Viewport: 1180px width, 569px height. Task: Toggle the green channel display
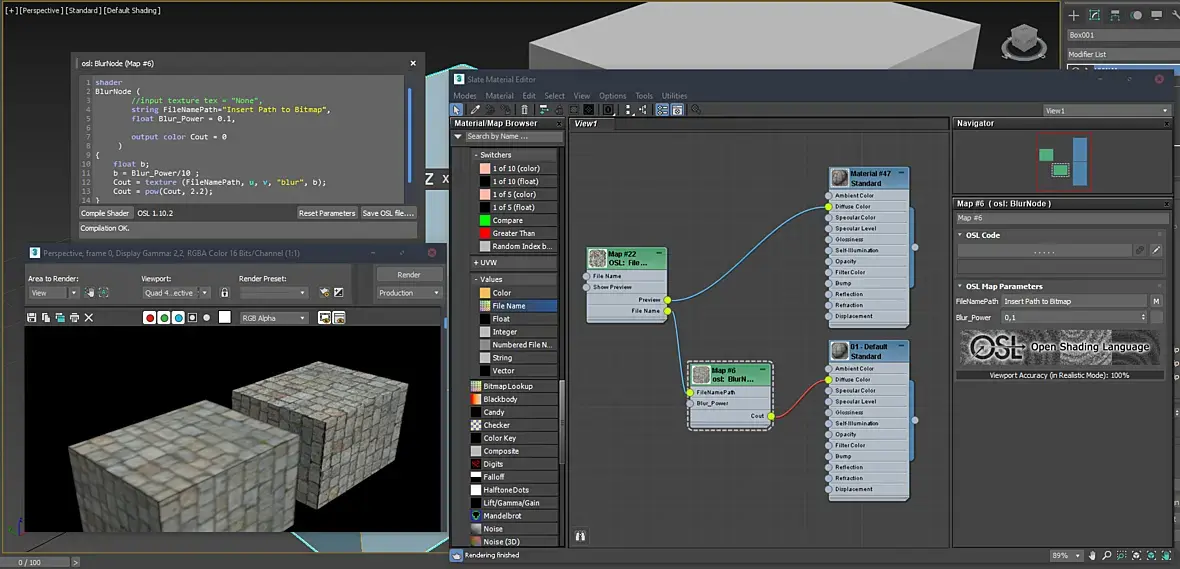(164, 318)
